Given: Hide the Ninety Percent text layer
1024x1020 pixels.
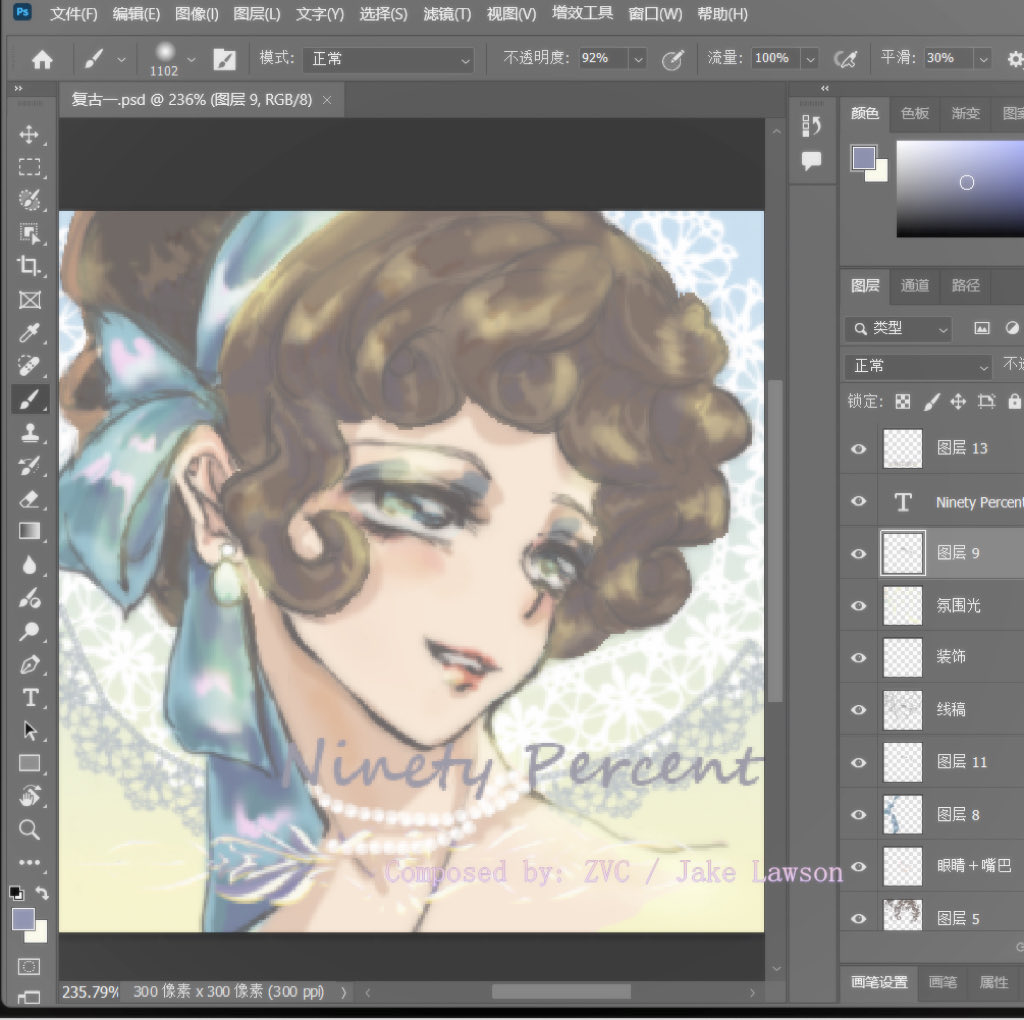Looking at the screenshot, I should point(859,501).
